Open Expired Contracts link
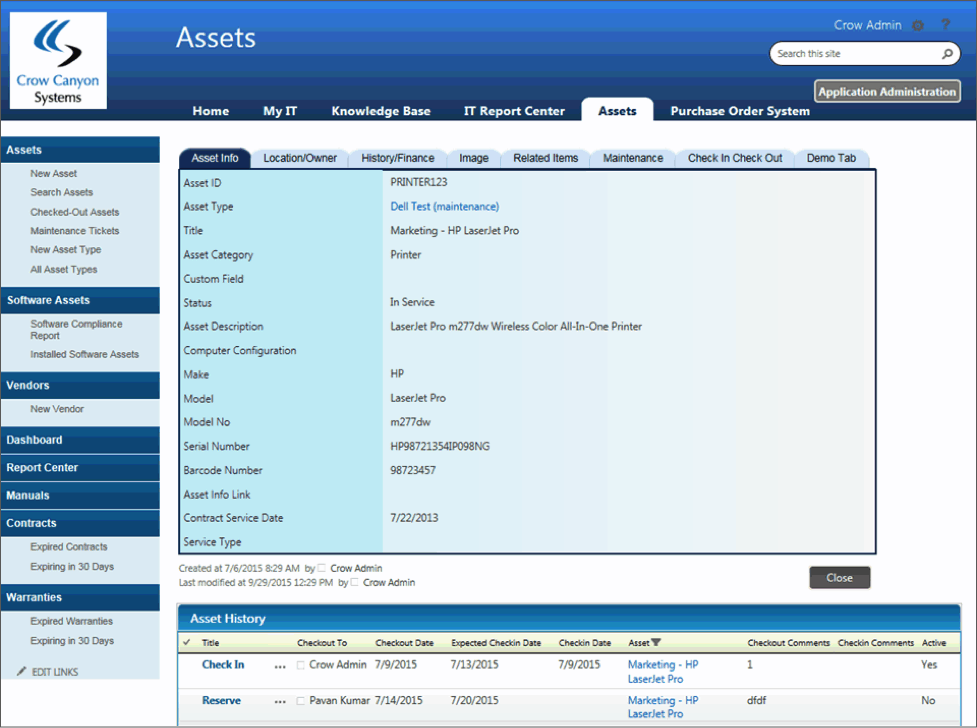The width and height of the screenshot is (977, 728). pyautogui.click(x=69, y=547)
